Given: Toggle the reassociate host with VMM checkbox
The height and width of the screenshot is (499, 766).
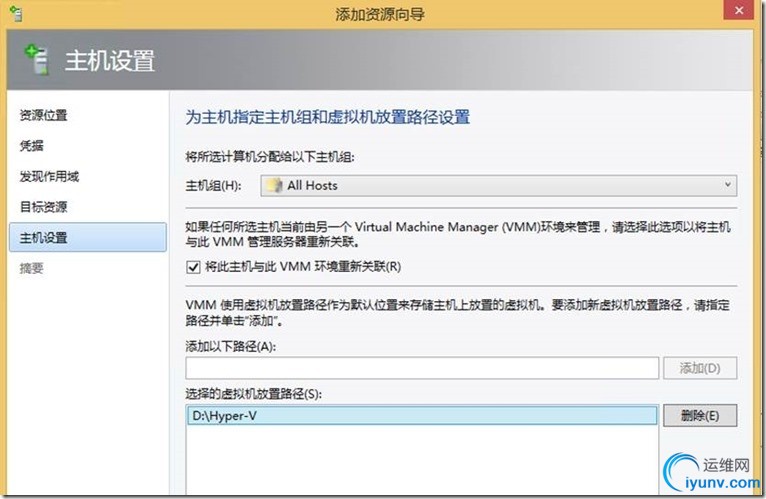Looking at the screenshot, I should 193,267.
